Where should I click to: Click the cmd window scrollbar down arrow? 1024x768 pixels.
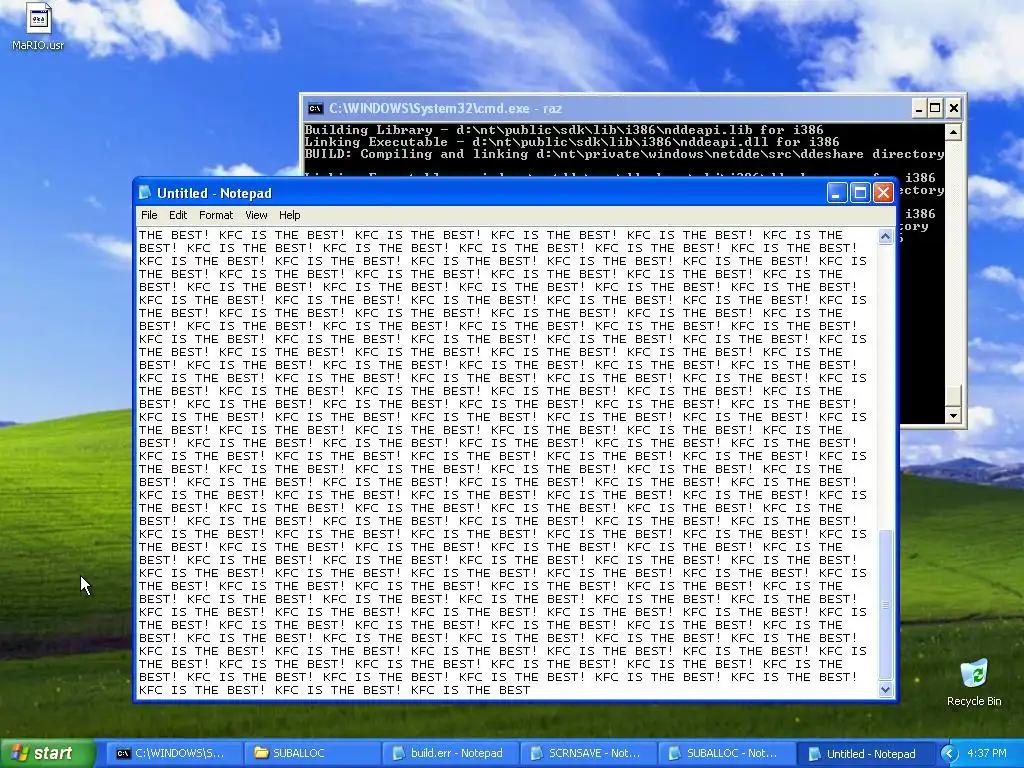953,415
